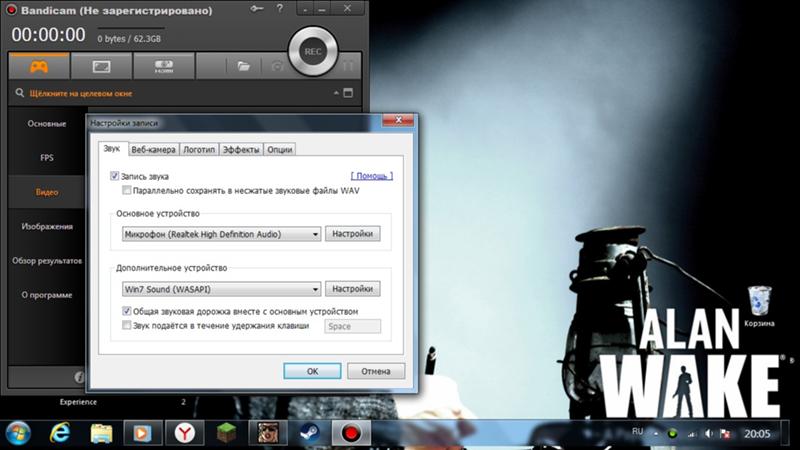The image size is (800, 450).
Task: Open the Recycle Bin desktop icon
Action: (759, 306)
